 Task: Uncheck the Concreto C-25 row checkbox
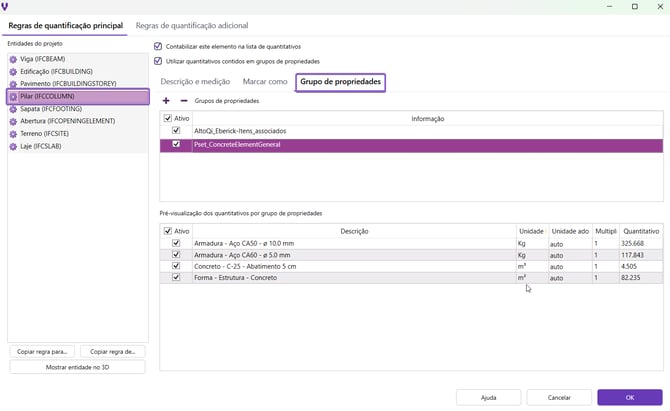click(x=176, y=266)
